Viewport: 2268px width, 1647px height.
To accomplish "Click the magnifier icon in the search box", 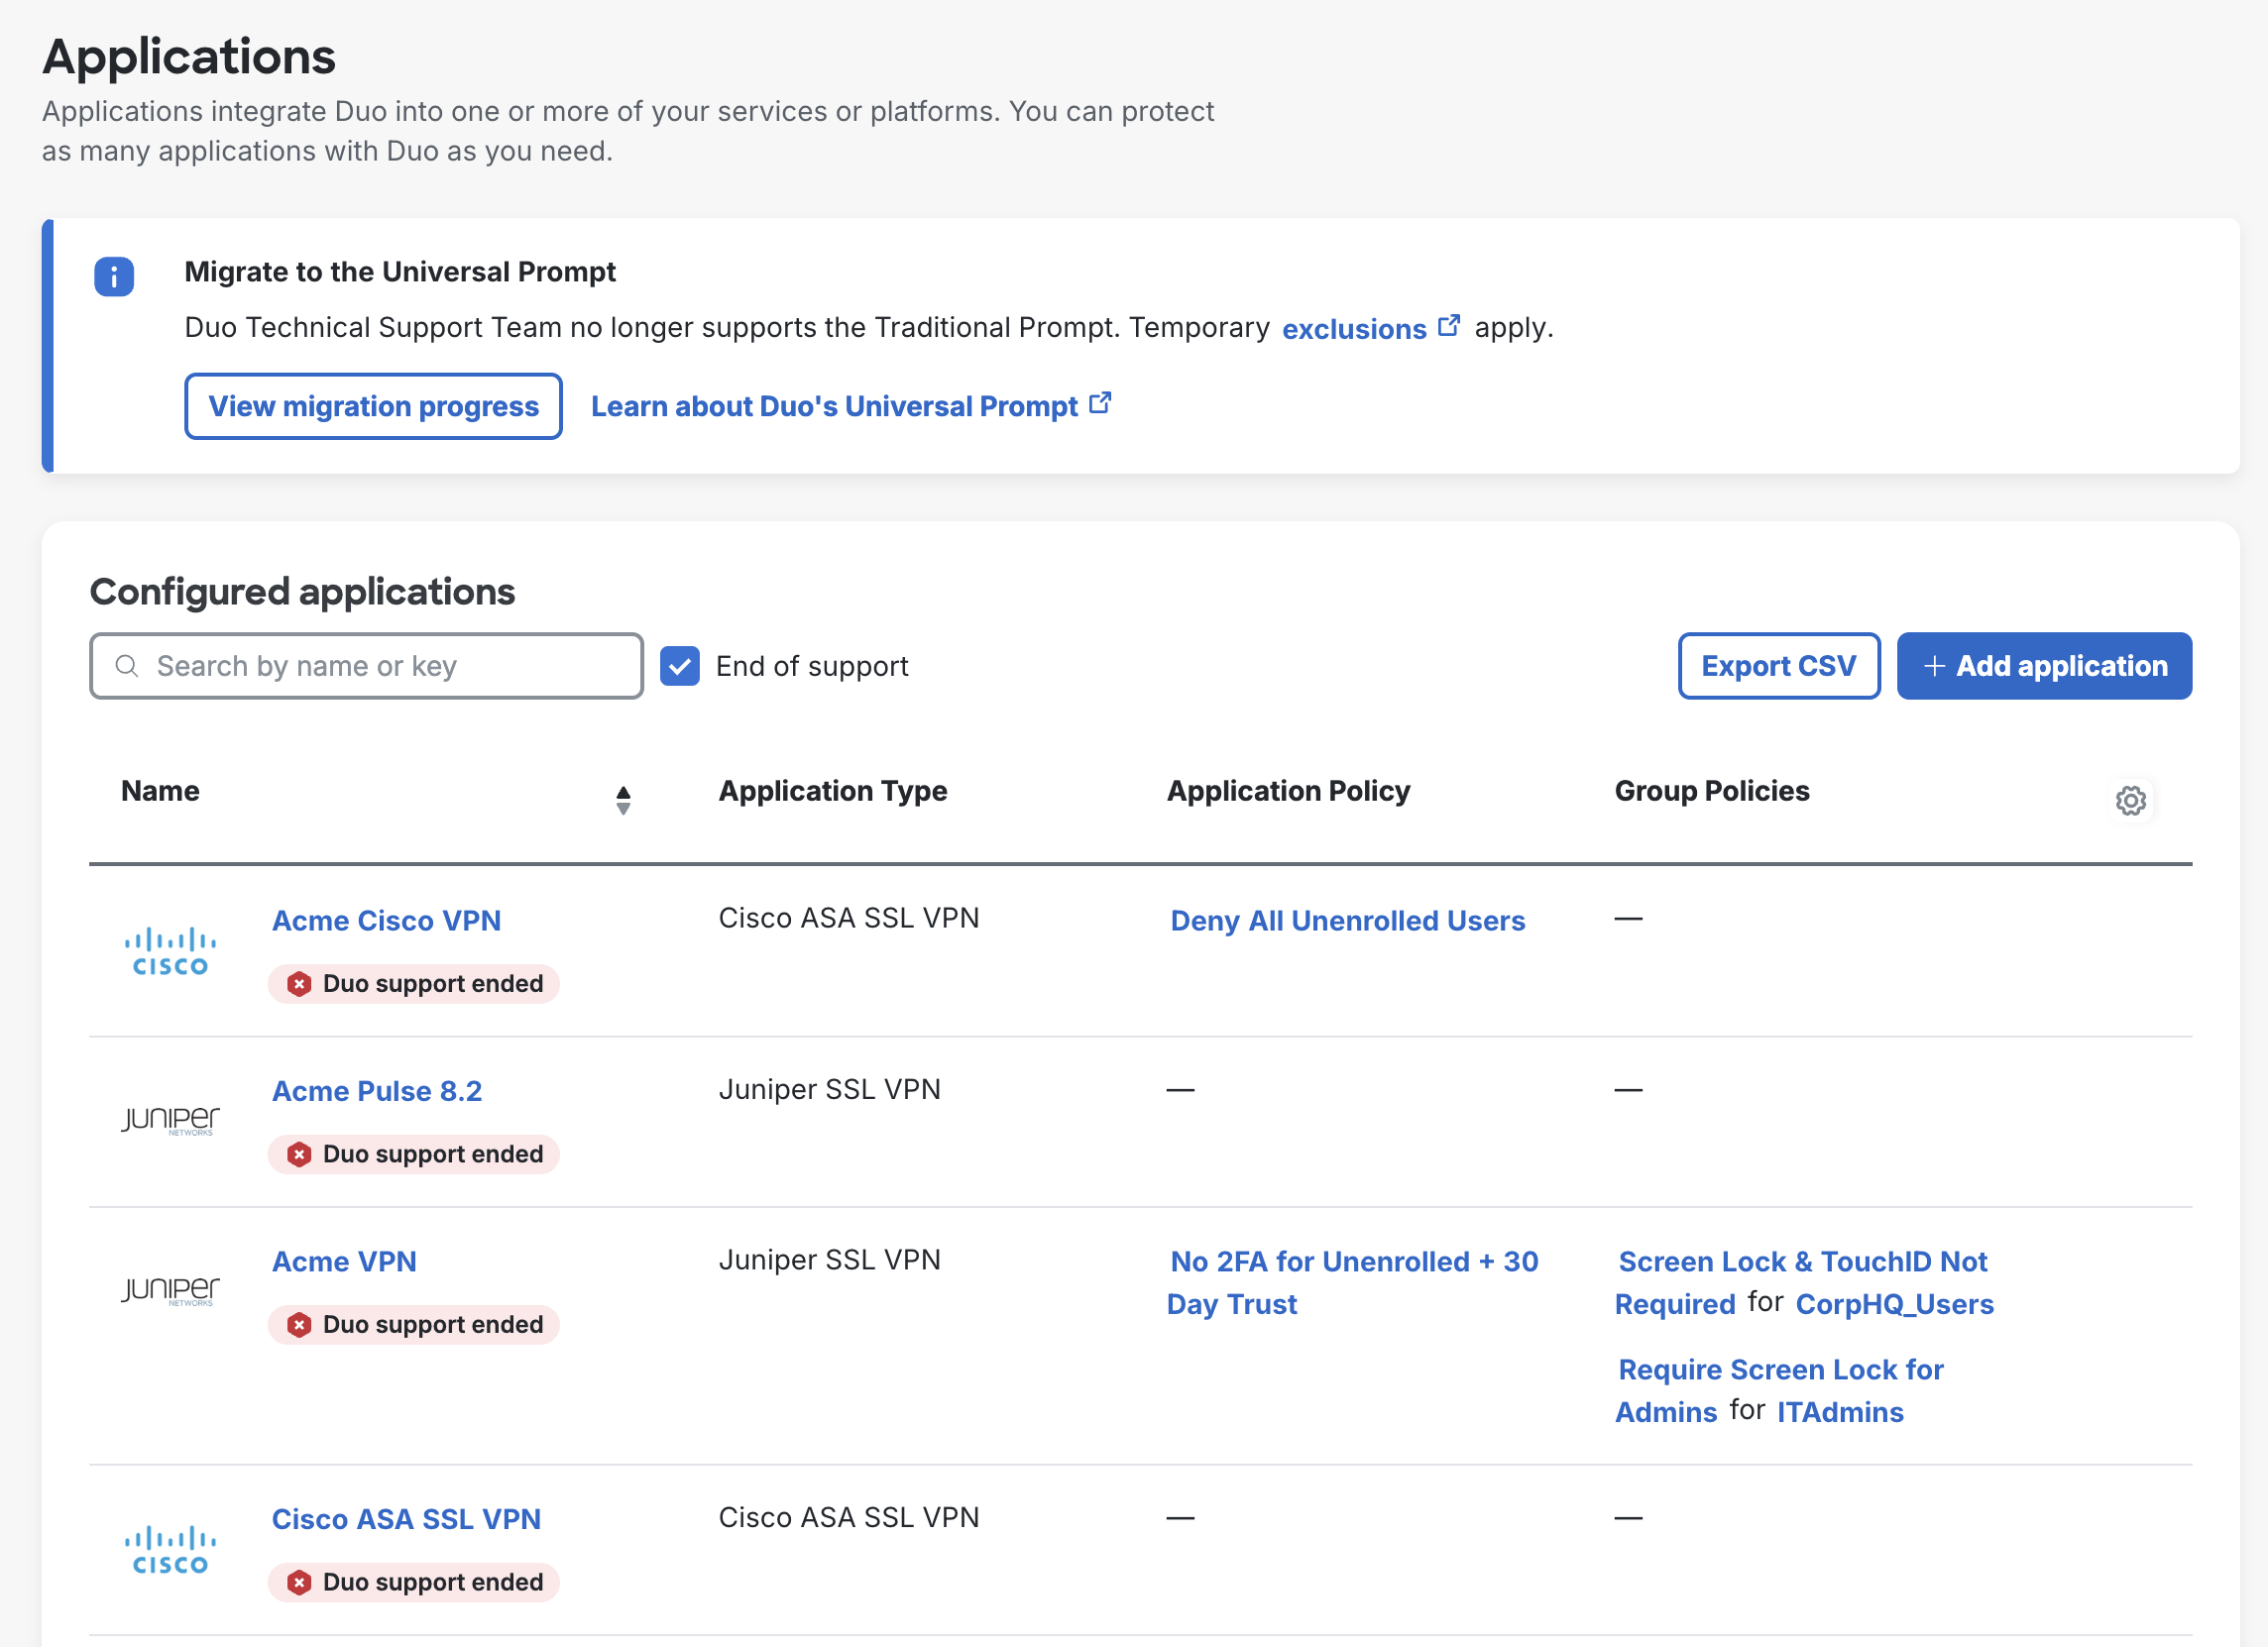I will 127,666.
